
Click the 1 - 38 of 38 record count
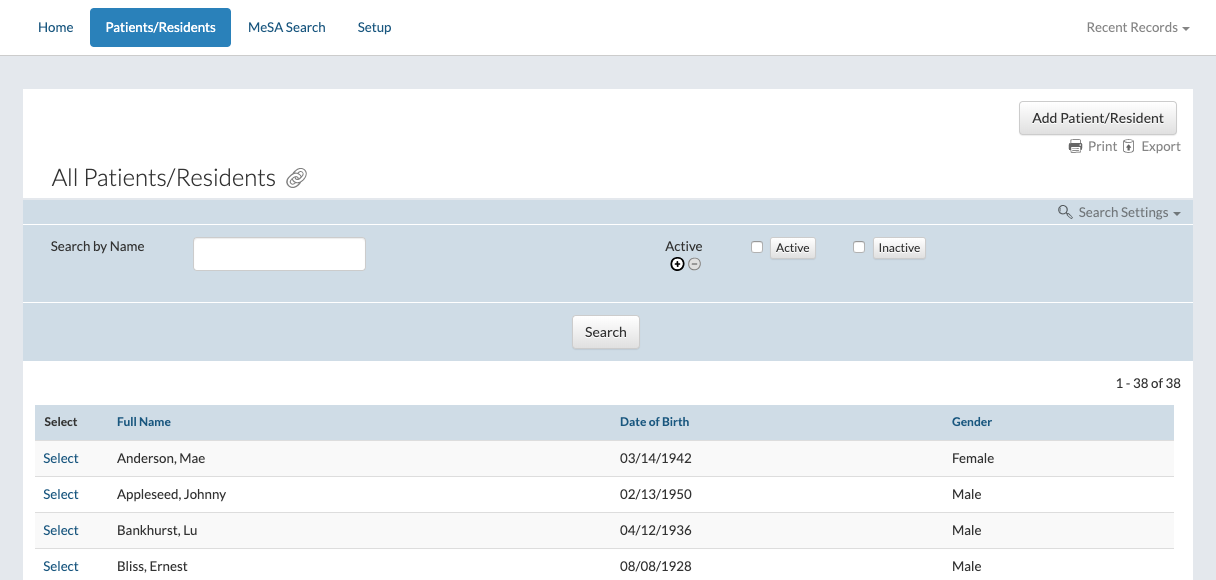pyautogui.click(x=1148, y=383)
